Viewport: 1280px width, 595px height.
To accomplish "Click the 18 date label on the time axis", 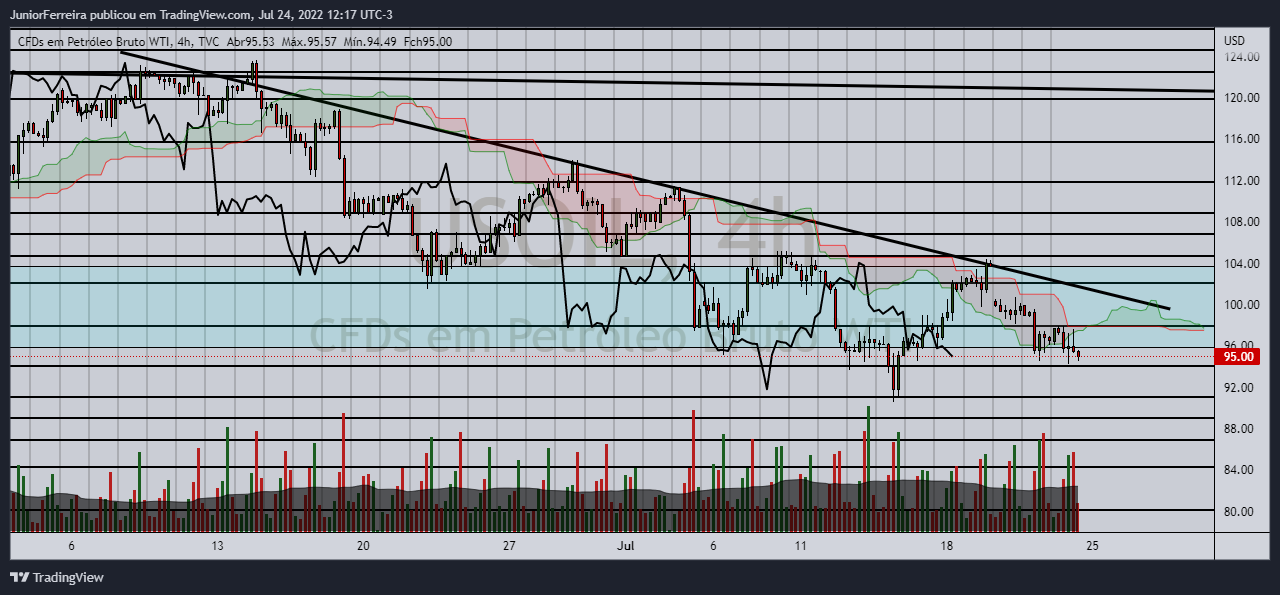I will tap(947, 546).
